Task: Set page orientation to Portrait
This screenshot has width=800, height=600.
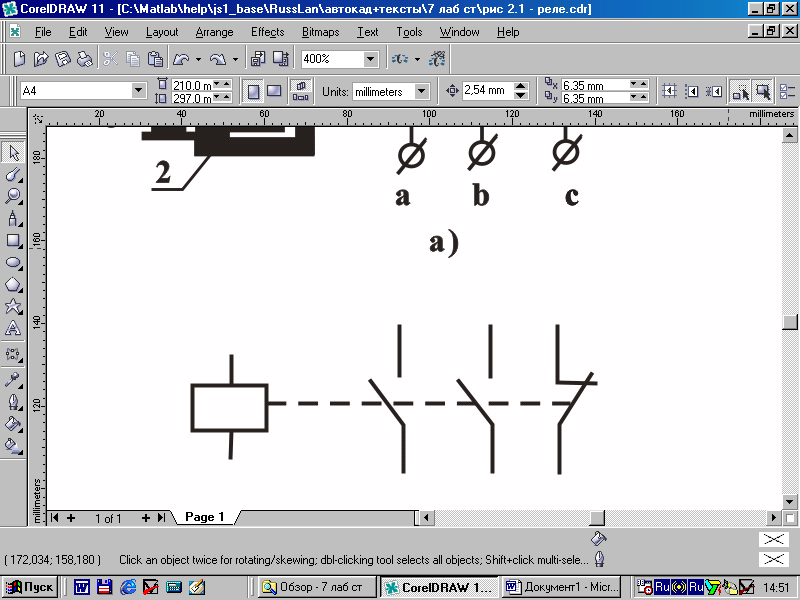Action: click(253, 91)
